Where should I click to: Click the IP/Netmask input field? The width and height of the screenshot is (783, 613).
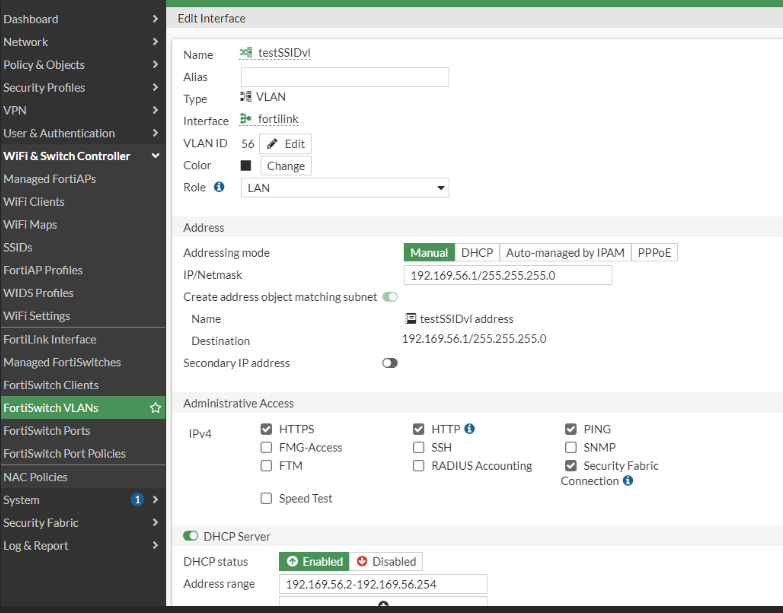(x=508, y=275)
